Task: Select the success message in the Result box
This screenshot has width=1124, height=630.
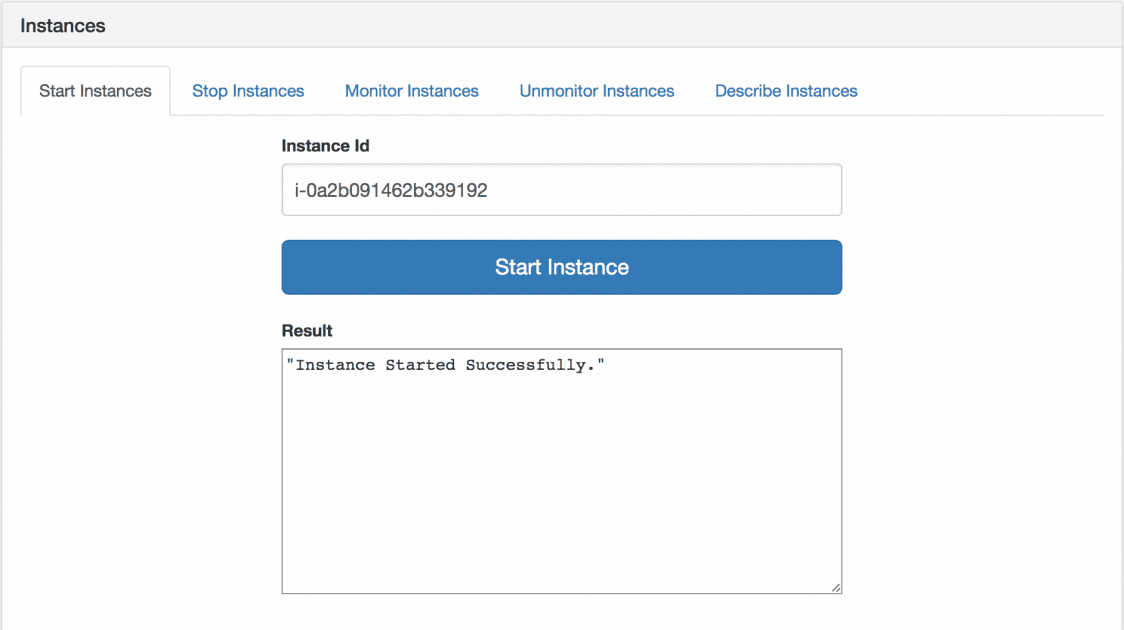Action: [x=448, y=364]
